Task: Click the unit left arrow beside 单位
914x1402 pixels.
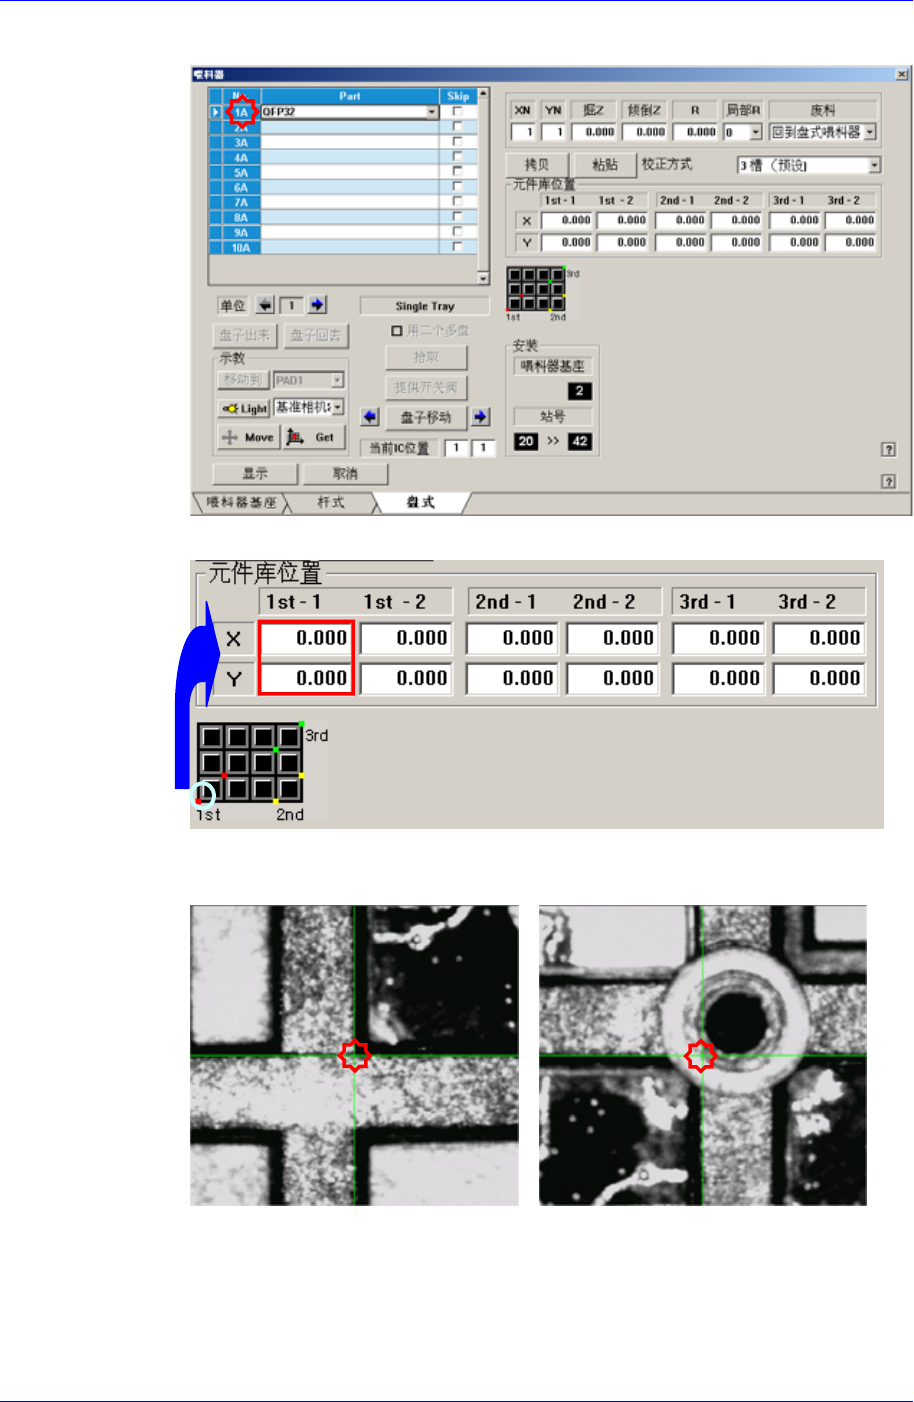Action: tap(265, 306)
